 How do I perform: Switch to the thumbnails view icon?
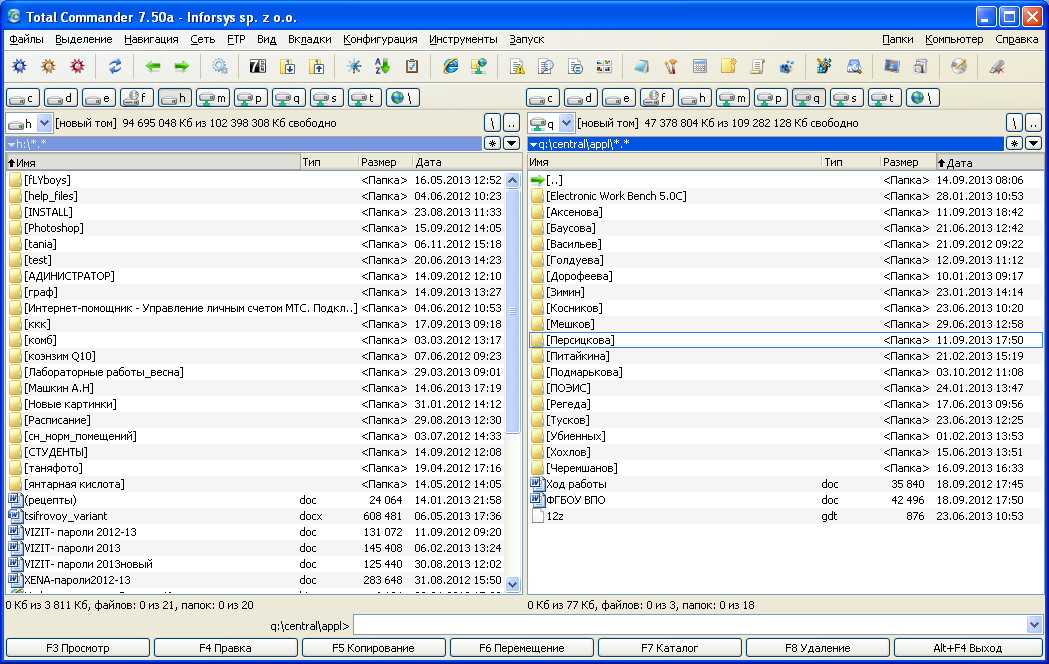pos(604,66)
